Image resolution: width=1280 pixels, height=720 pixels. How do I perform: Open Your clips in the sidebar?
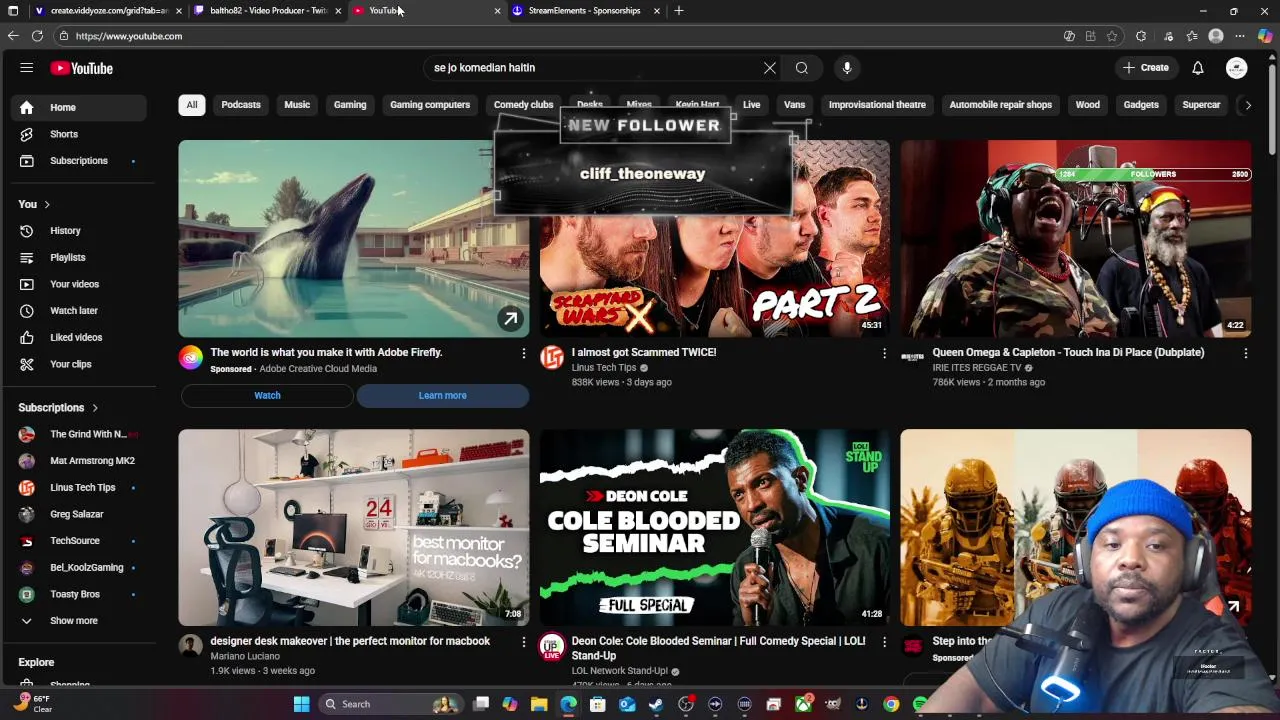click(81, 364)
